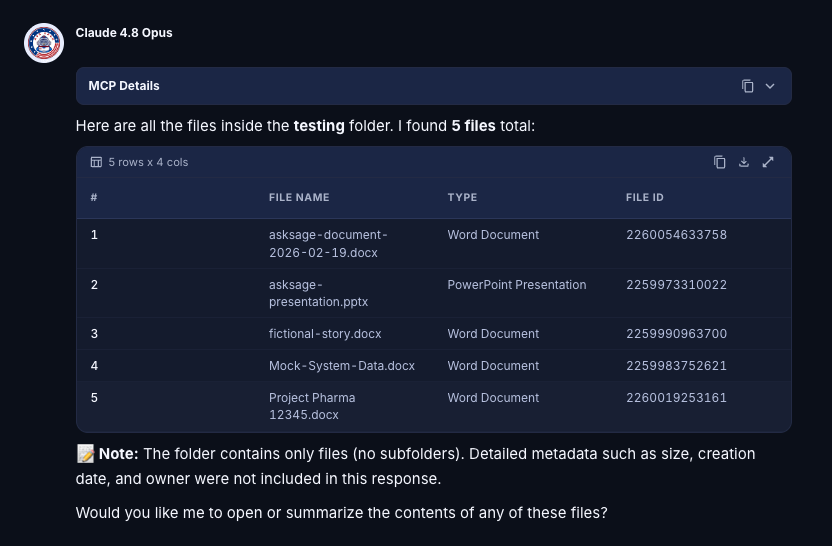Image resolution: width=832 pixels, height=546 pixels.
Task: Copy the table contents
Action: pyautogui.click(x=720, y=162)
